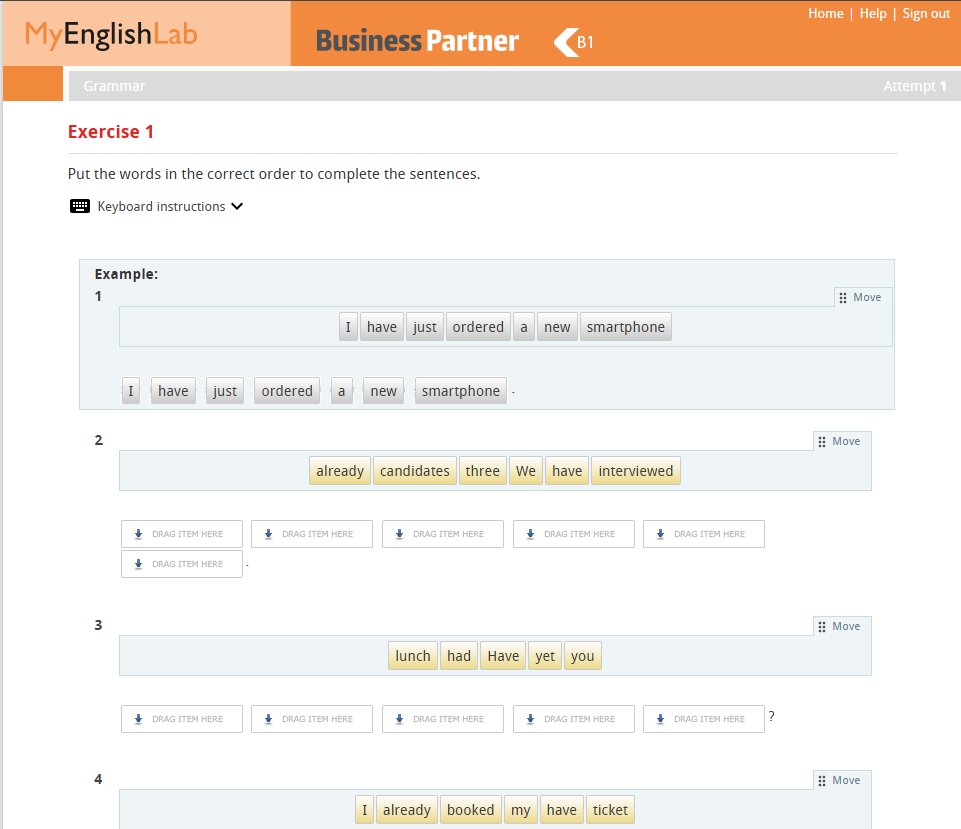Image resolution: width=961 pixels, height=829 pixels.
Task: Open the Help link
Action: click(873, 14)
